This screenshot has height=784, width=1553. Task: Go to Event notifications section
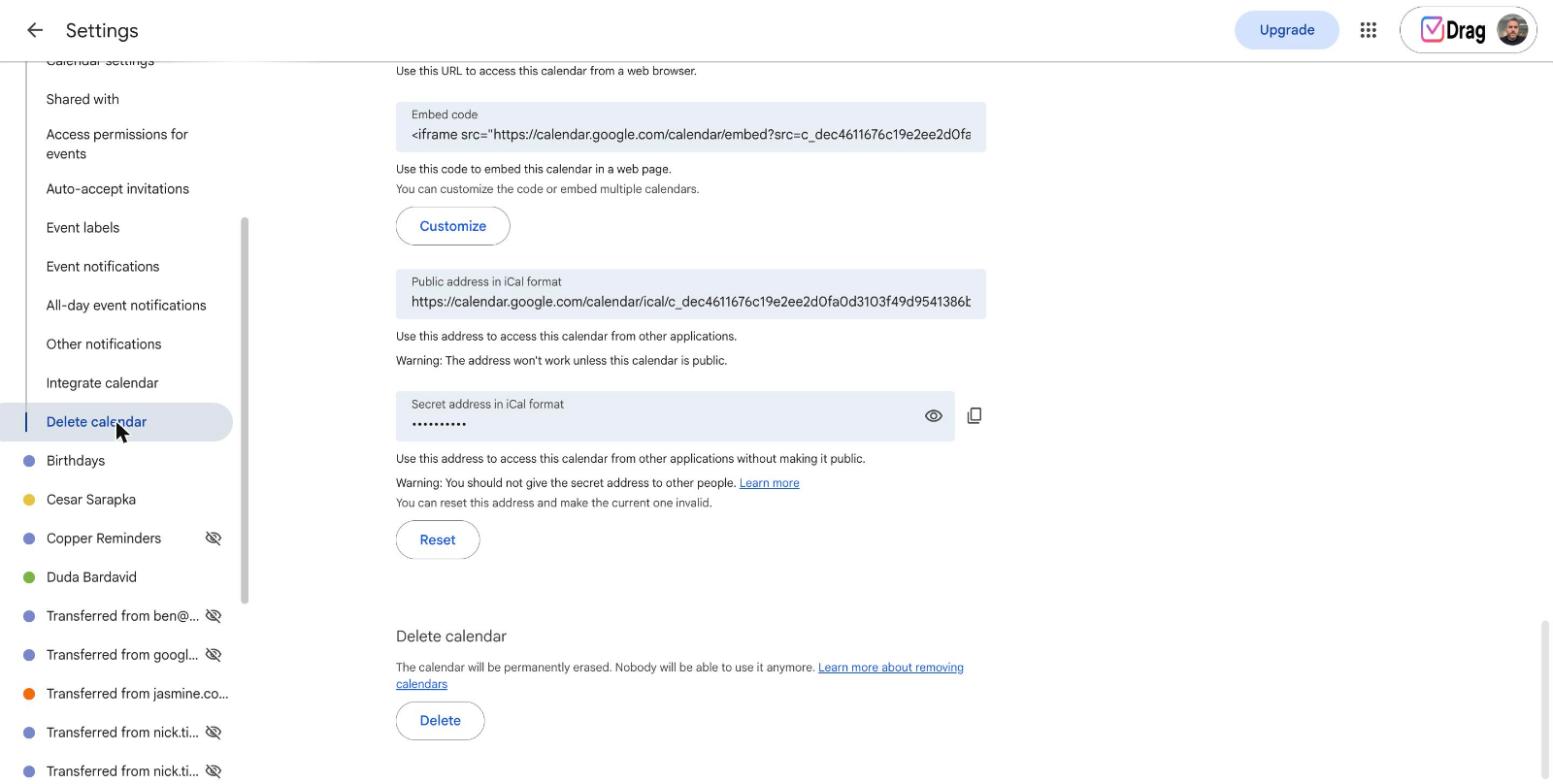(x=103, y=267)
